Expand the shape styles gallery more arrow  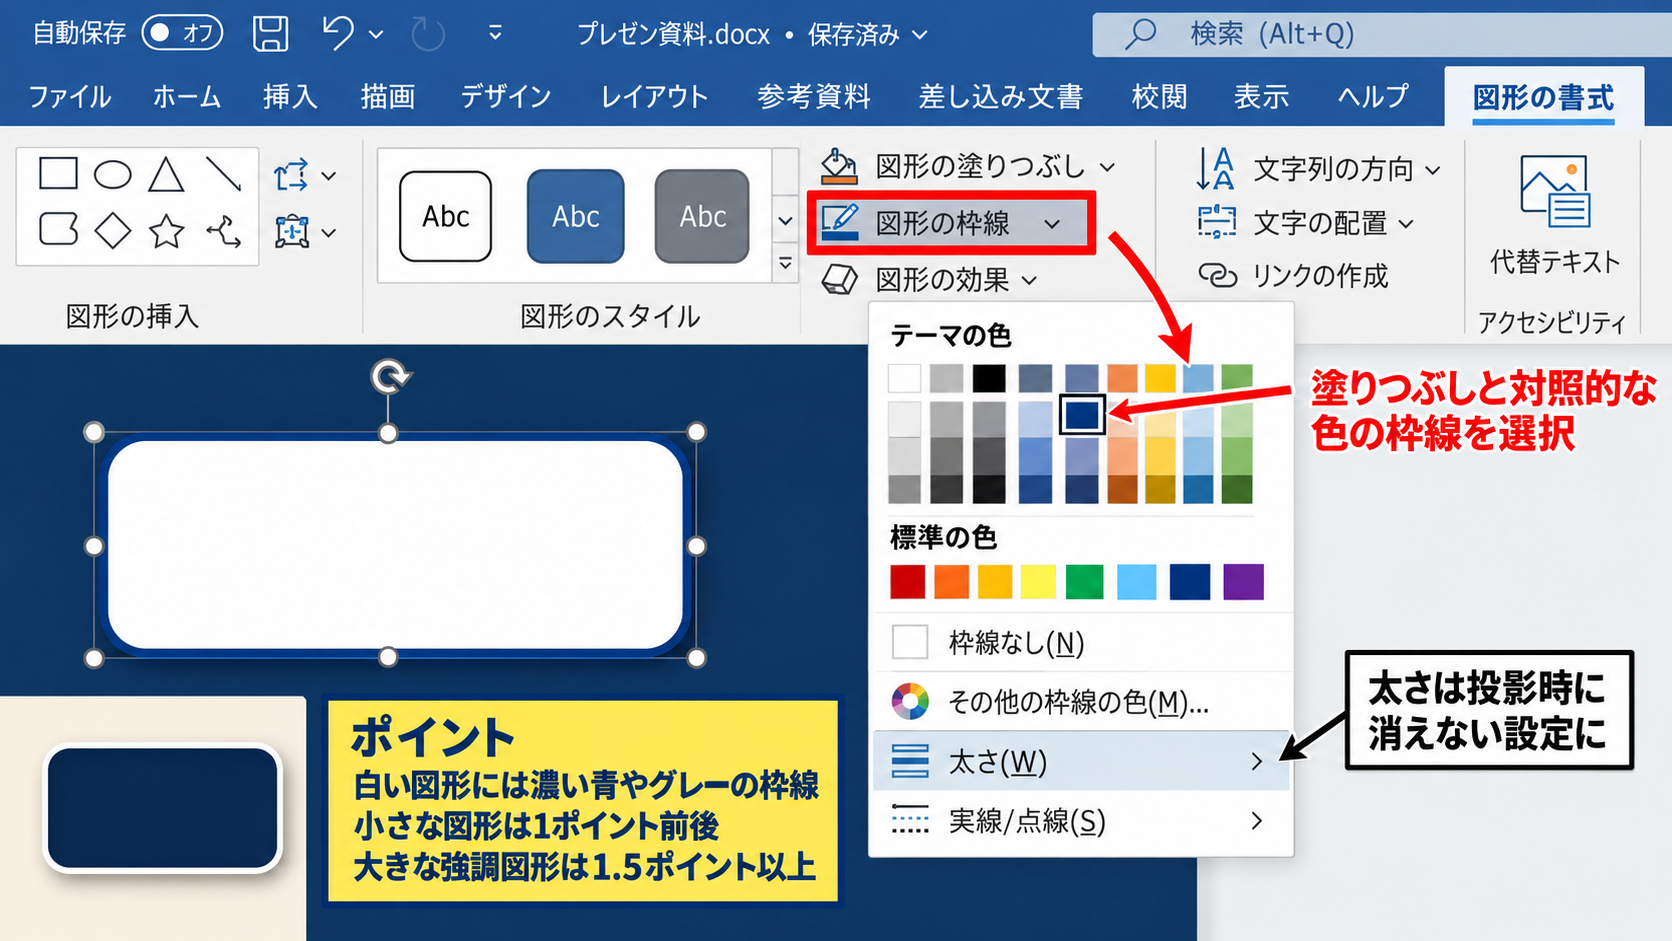point(786,264)
